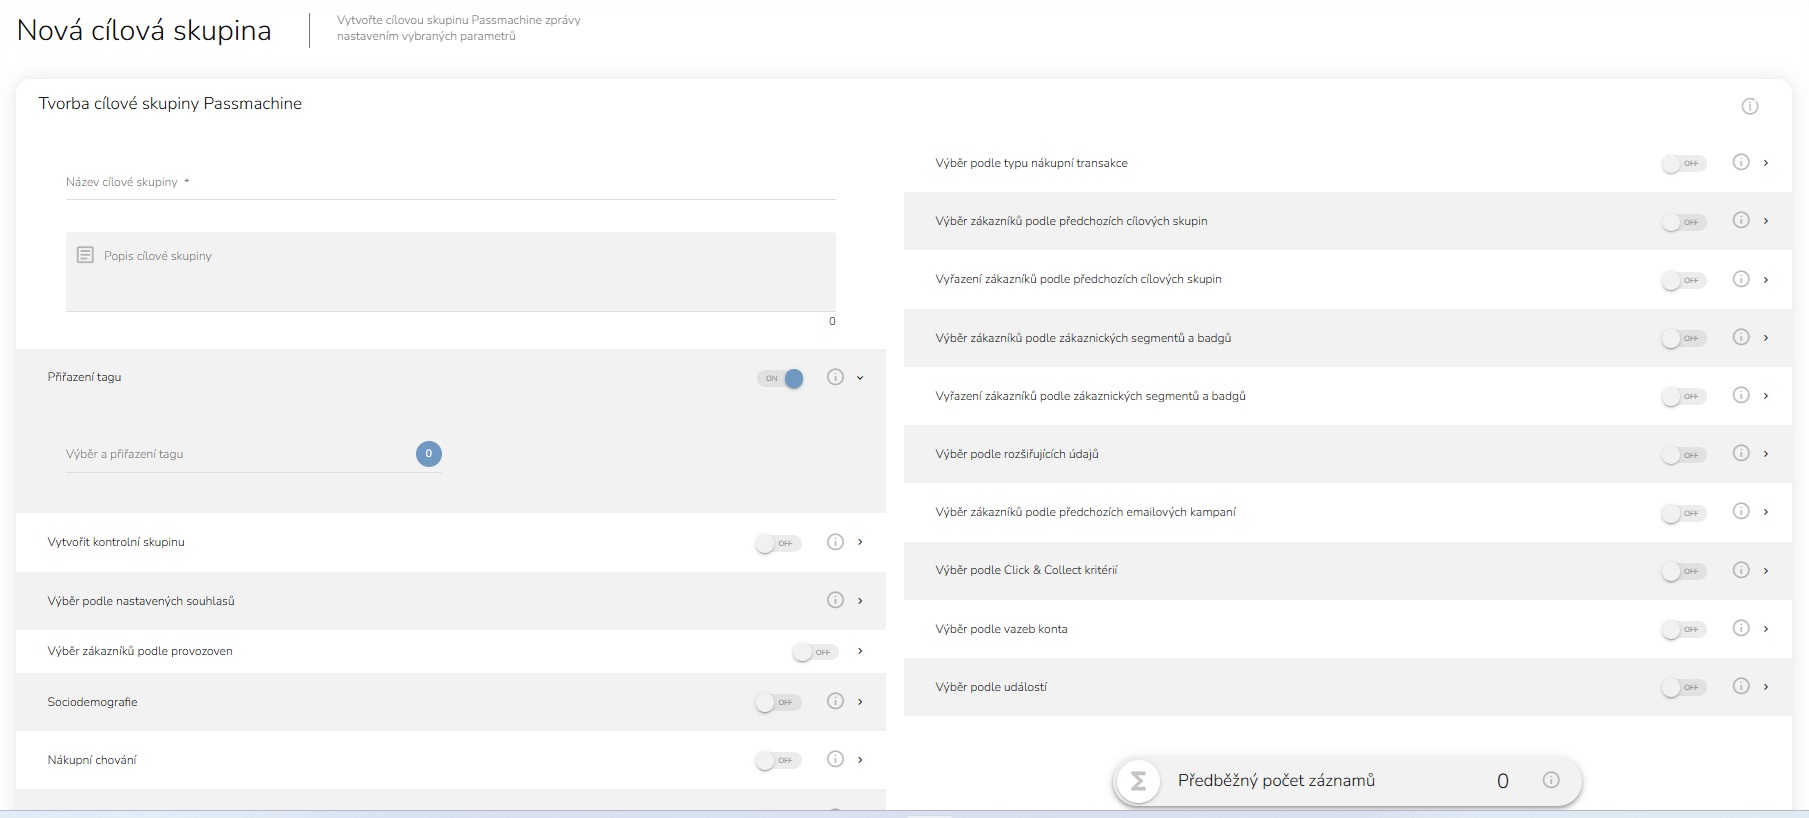Expand Výběr zákazníků podle provozoven chevron
The height and width of the screenshot is (818, 1809).
pyautogui.click(x=860, y=651)
